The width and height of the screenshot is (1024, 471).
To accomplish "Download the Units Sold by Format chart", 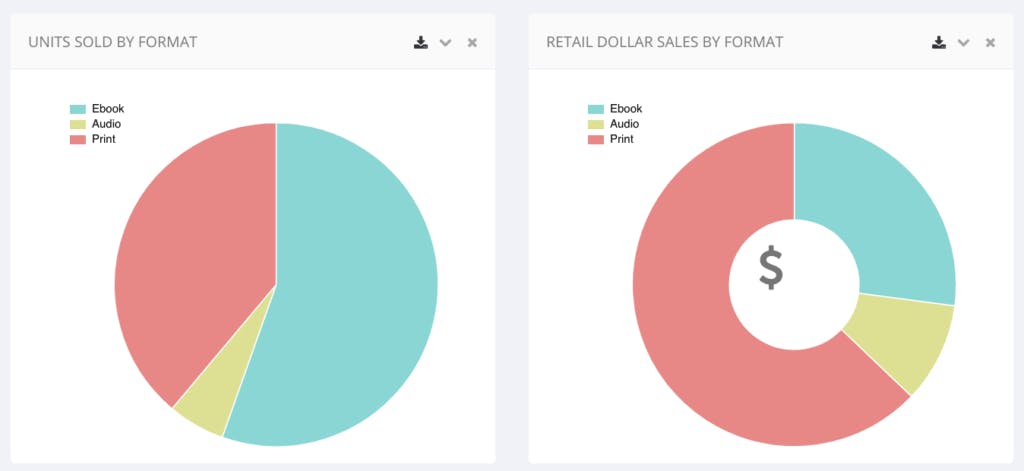I will [x=421, y=42].
